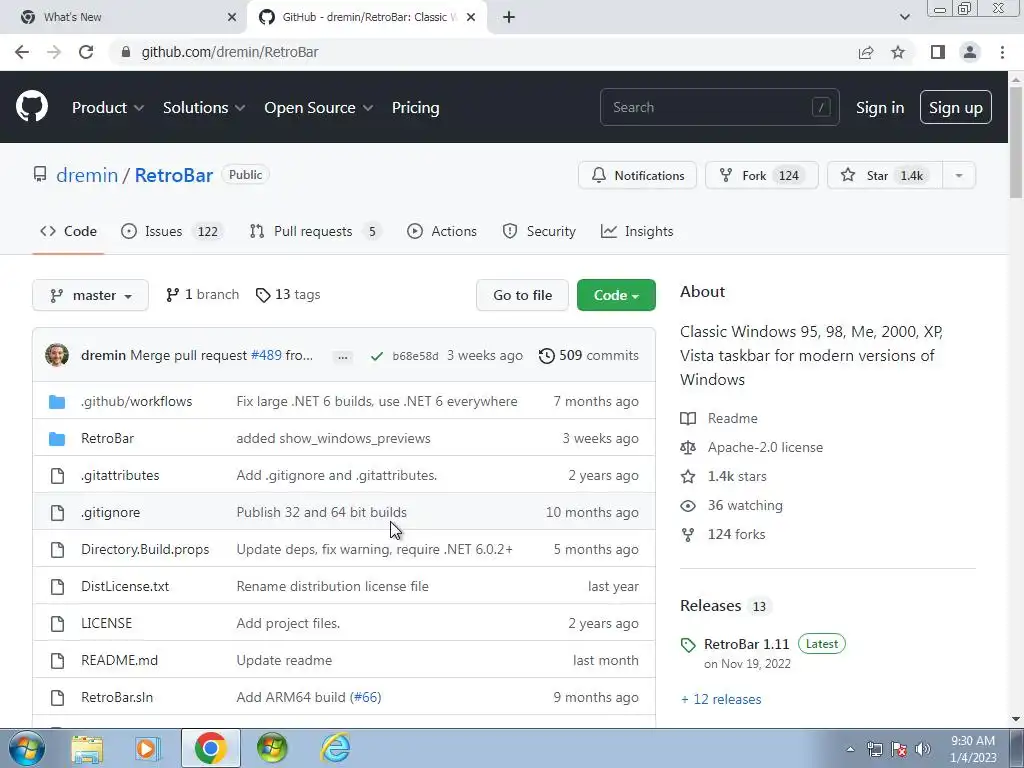Launch Windows Media Player from taskbar
The height and width of the screenshot is (768, 1024).
pyautogui.click(x=148, y=748)
